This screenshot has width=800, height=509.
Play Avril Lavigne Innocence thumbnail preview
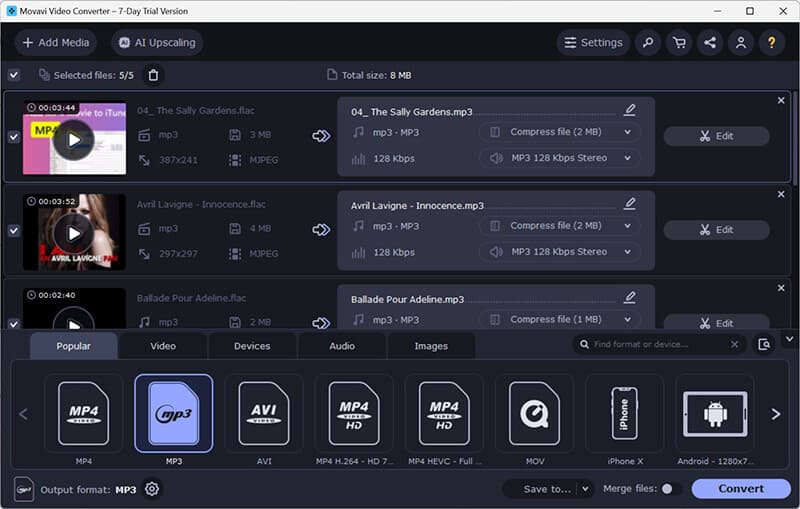click(74, 234)
